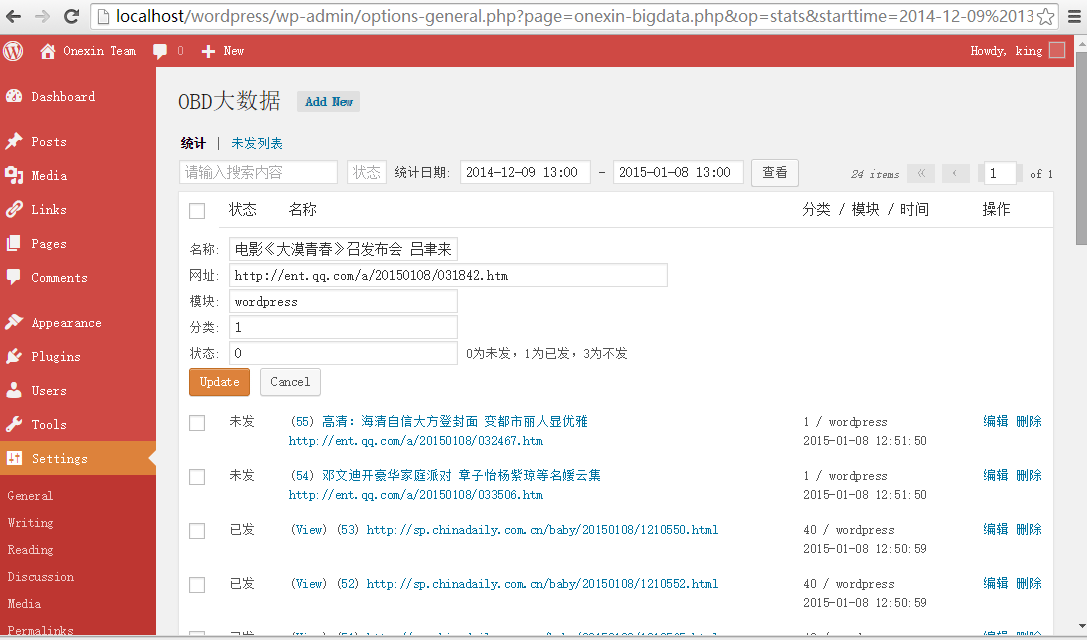Open the Chrome hamburger menu
This screenshot has height=640, width=1087.
coord(1074,17)
